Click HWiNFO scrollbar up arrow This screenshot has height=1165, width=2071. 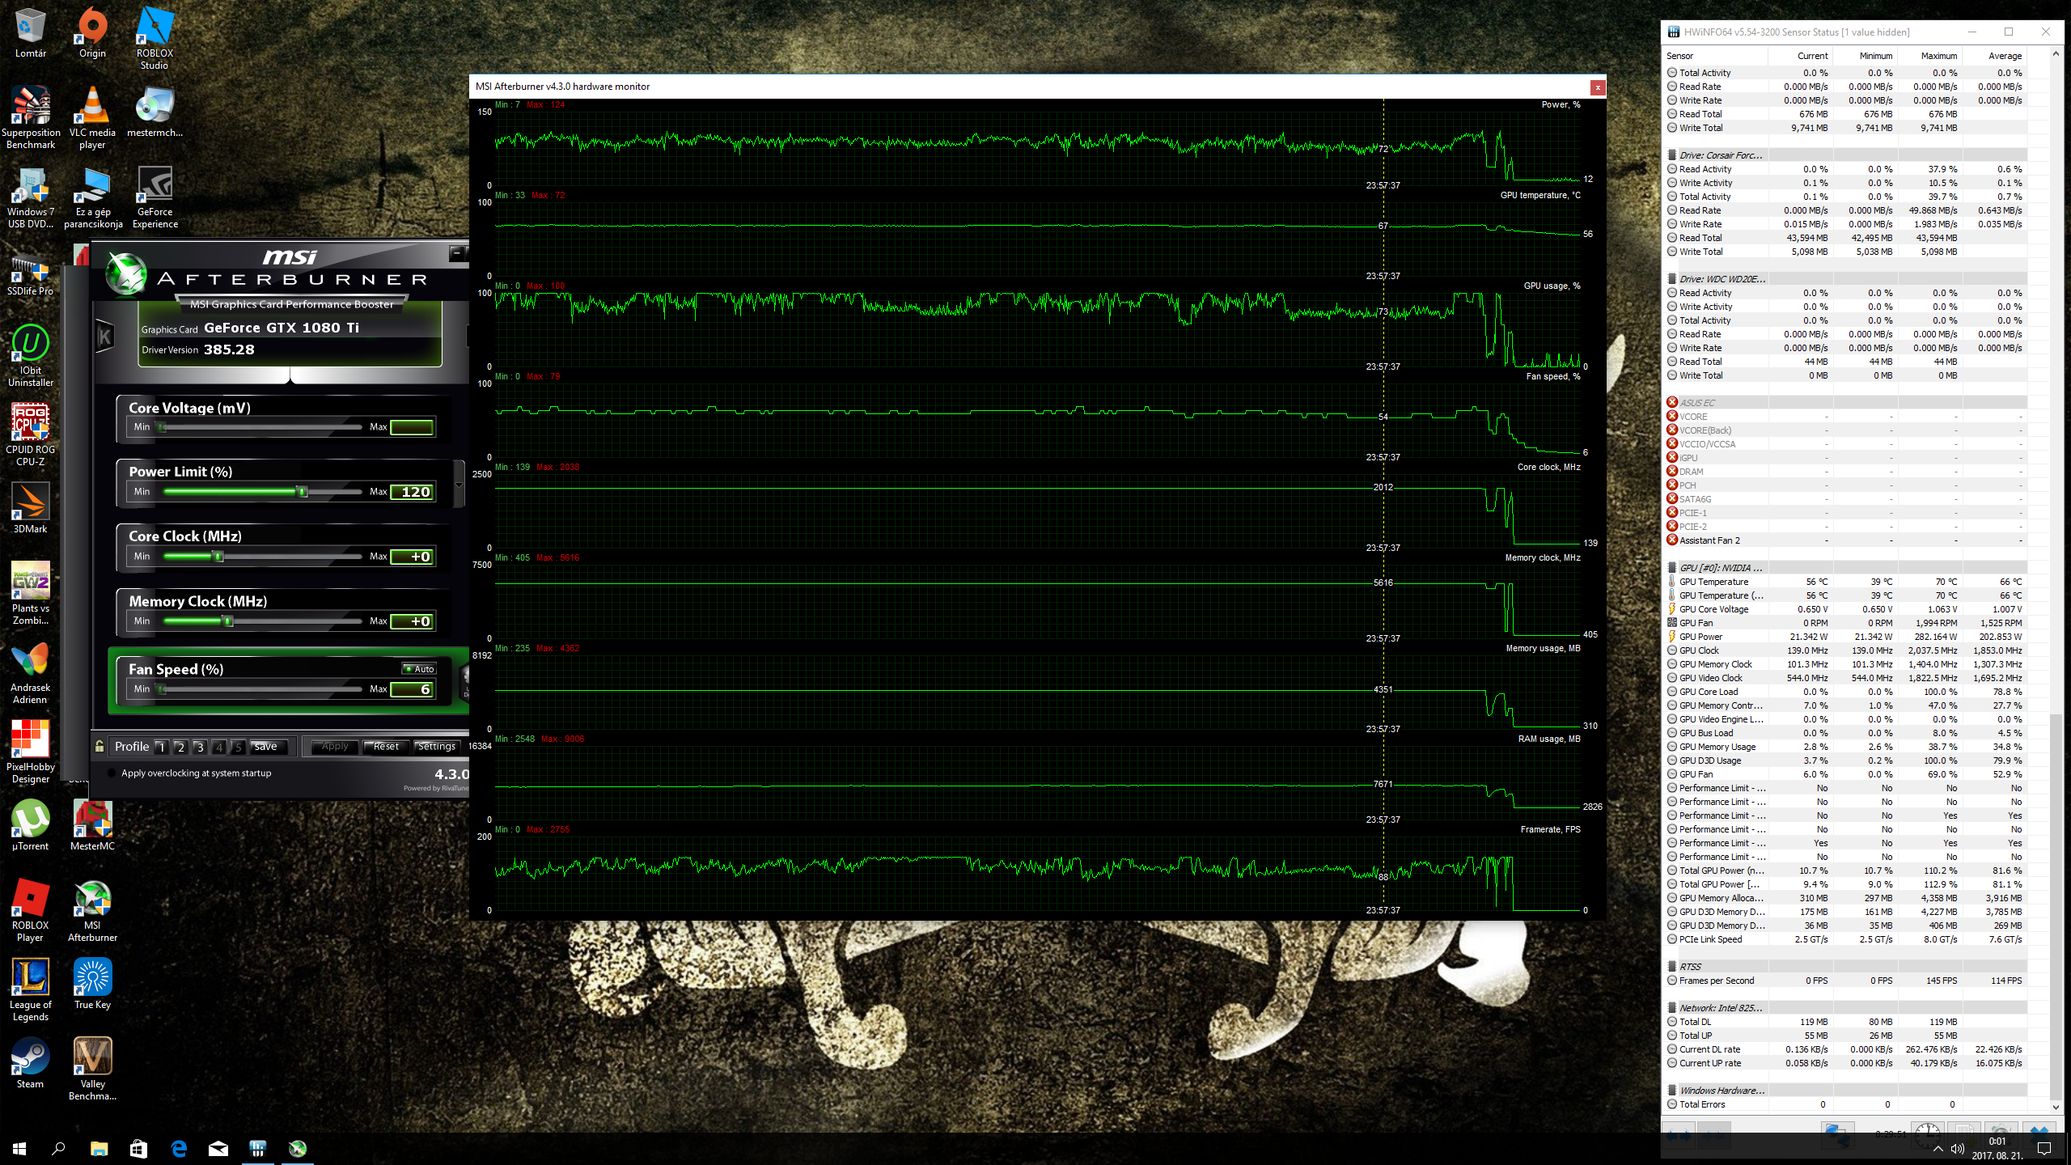click(2056, 54)
